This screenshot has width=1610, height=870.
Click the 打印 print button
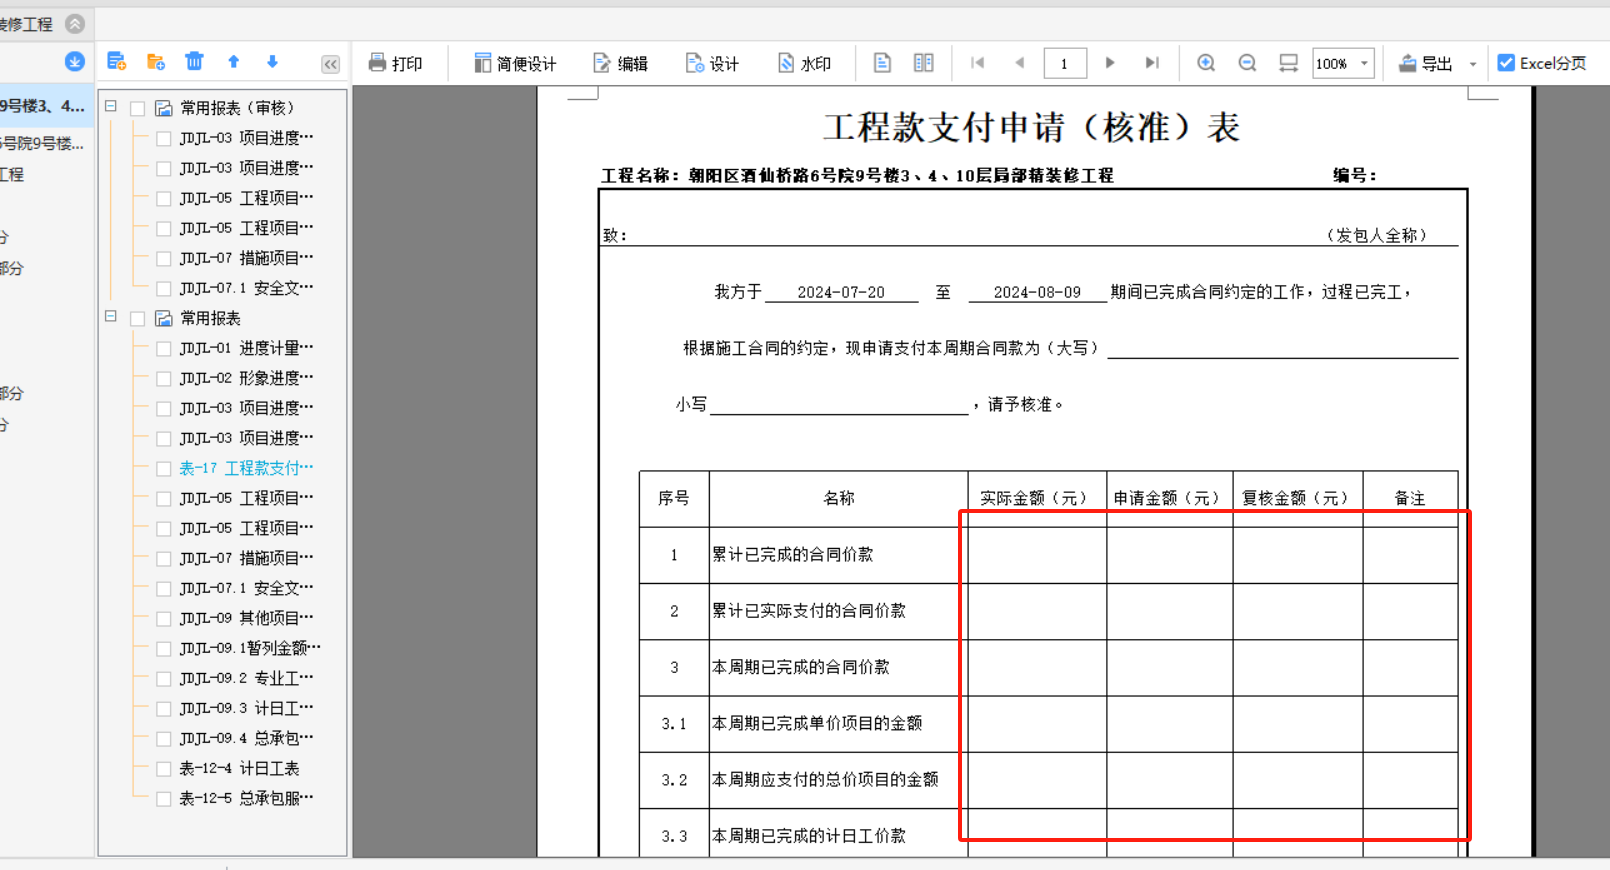click(x=396, y=63)
